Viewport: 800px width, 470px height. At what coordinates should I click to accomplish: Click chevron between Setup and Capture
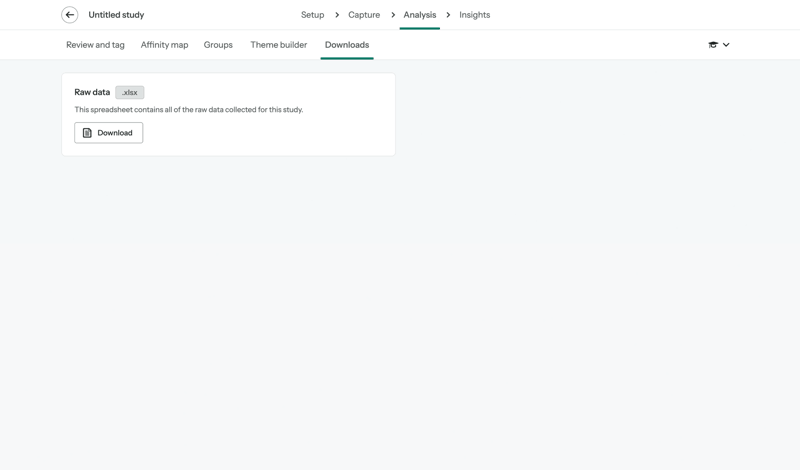point(337,15)
